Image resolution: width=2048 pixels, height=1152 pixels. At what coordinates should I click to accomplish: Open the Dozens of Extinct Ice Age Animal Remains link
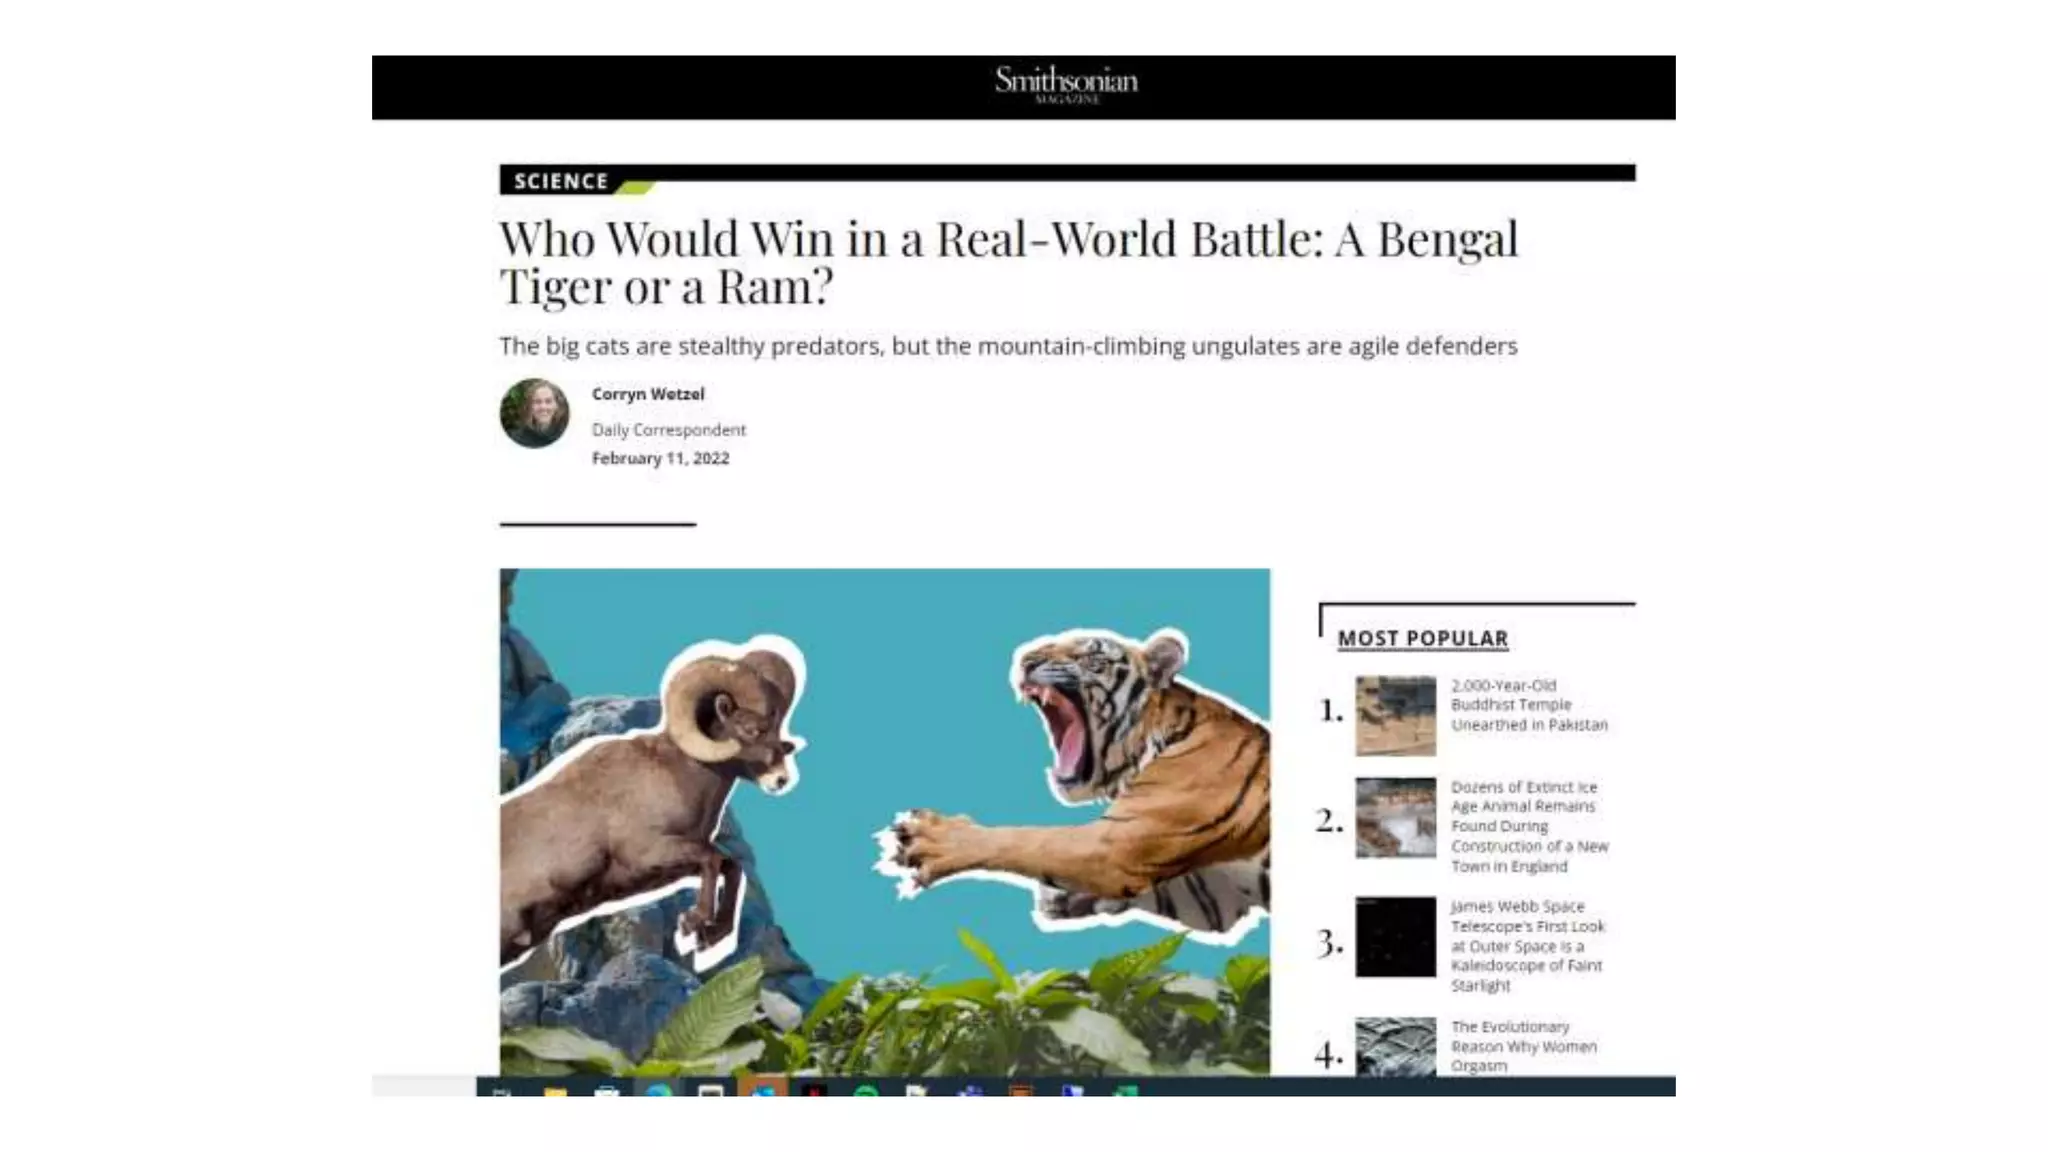1529,826
